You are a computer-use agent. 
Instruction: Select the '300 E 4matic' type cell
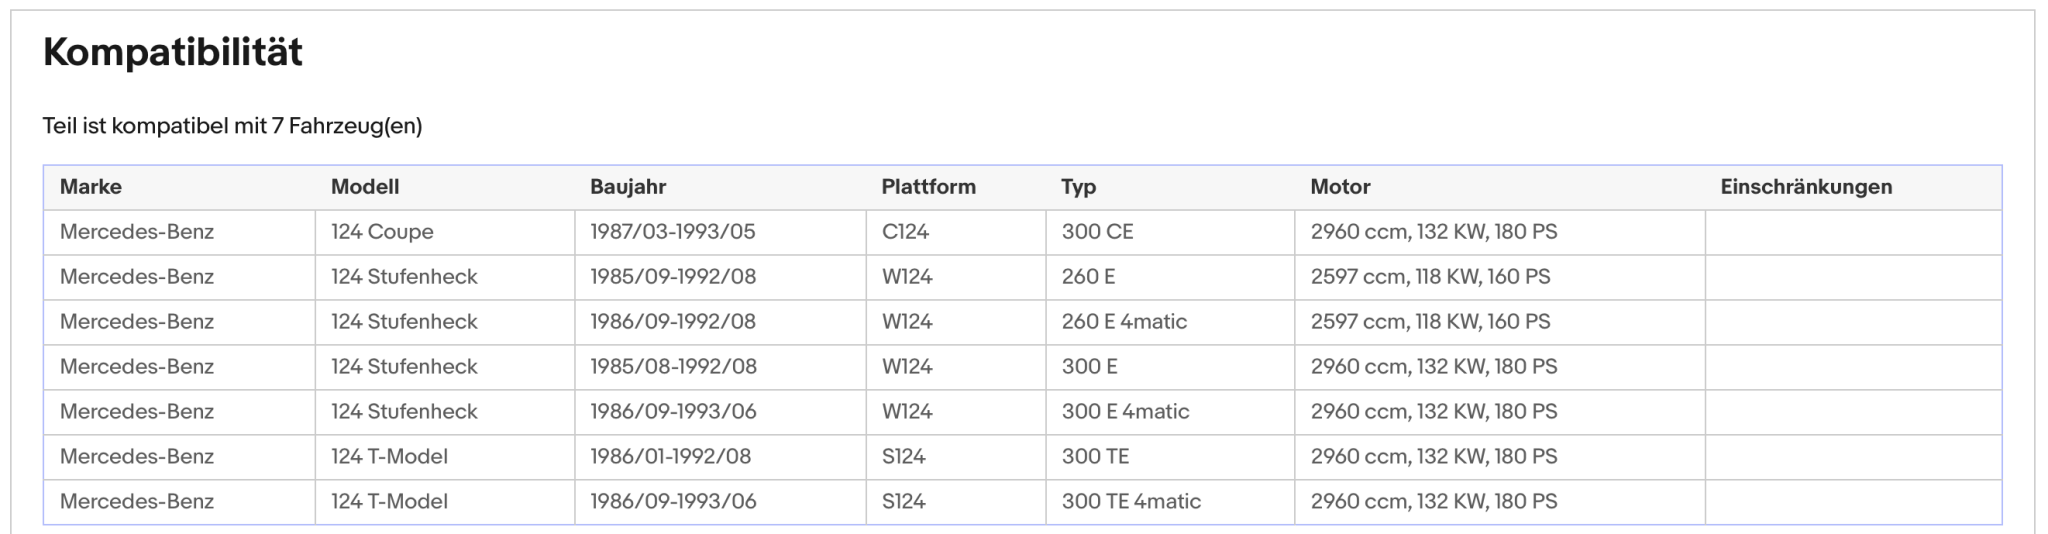1170,412
